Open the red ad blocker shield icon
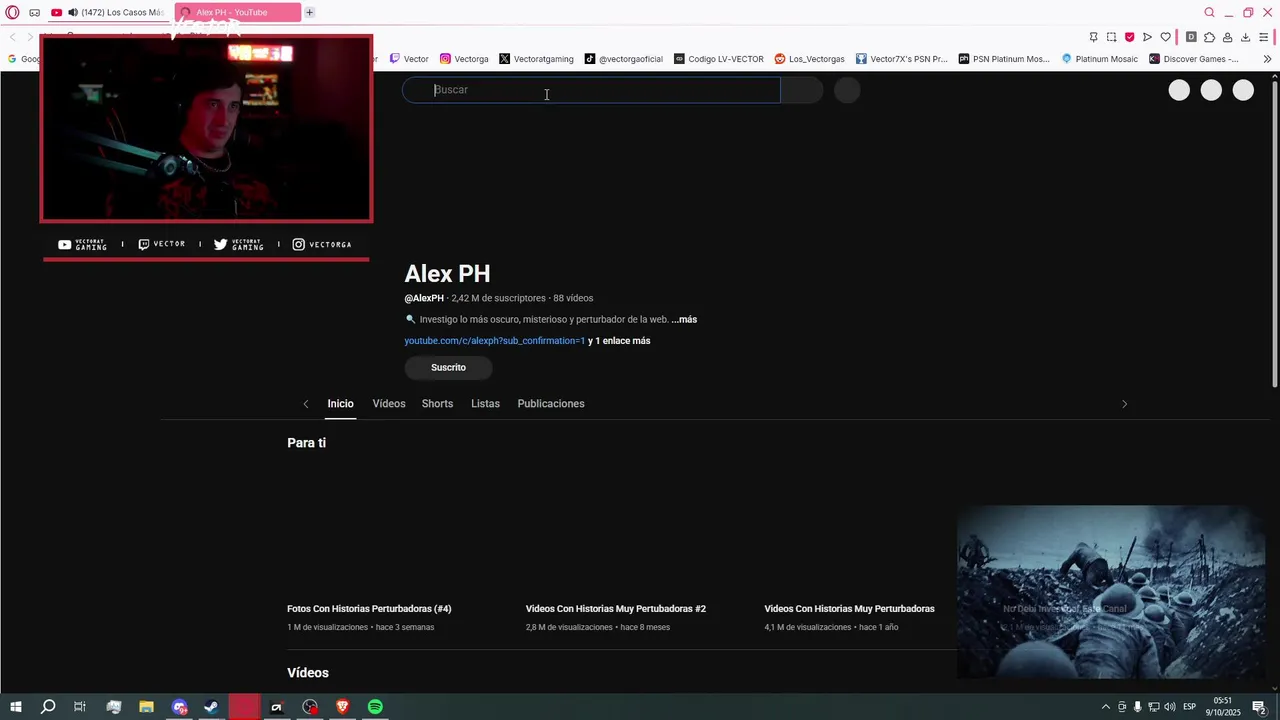1280x720 pixels. pyautogui.click(x=1129, y=37)
